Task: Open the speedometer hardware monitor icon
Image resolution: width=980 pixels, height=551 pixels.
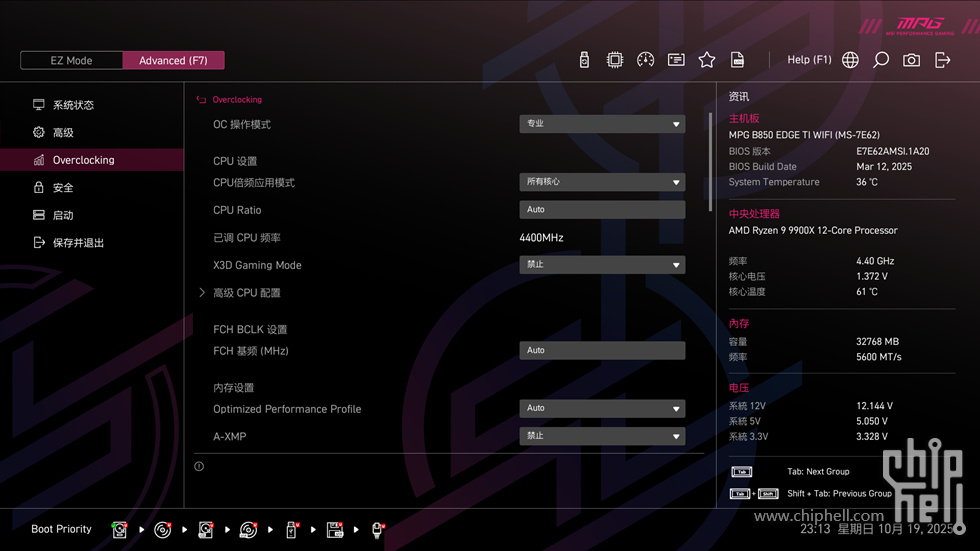Action: pos(645,60)
